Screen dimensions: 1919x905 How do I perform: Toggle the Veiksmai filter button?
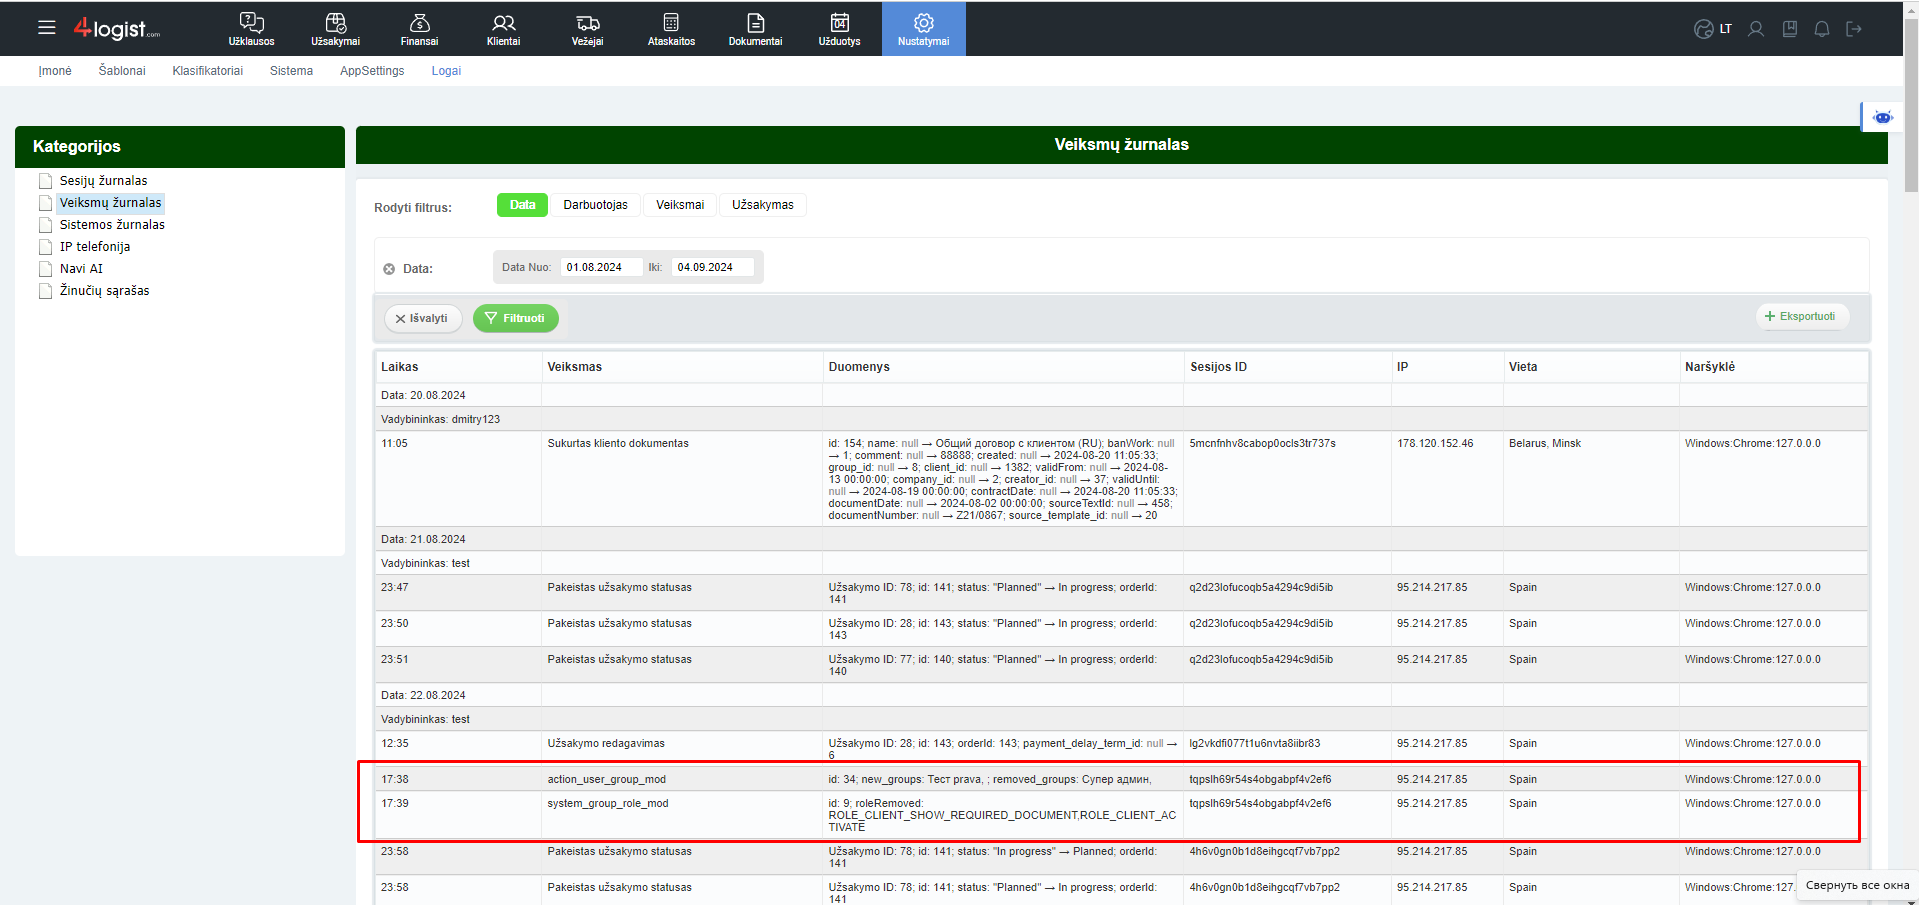[x=680, y=205]
